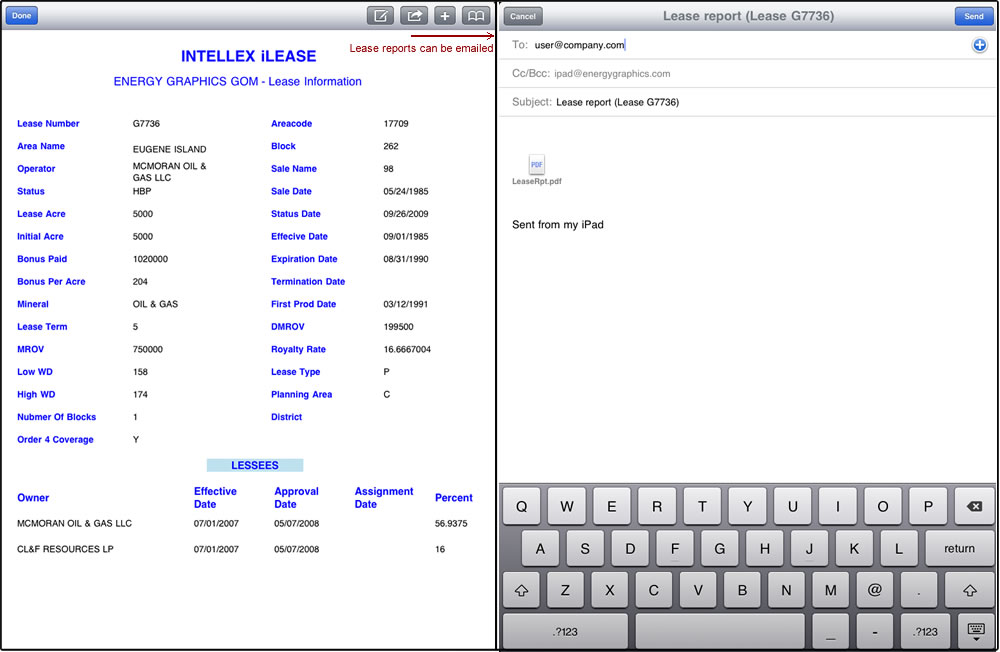
Task: Tap the O key
Action: click(883, 507)
